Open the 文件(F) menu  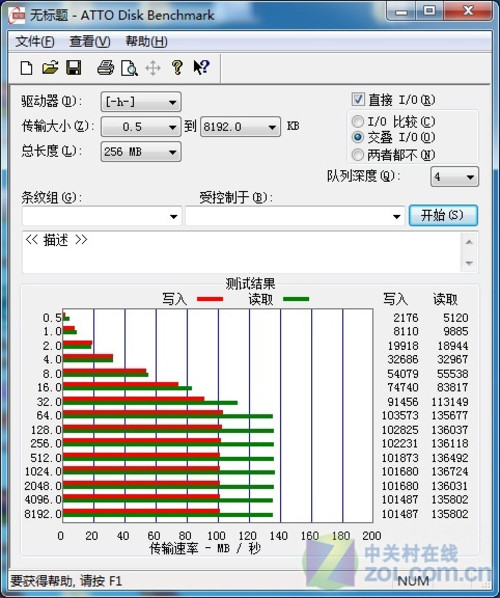[34, 41]
